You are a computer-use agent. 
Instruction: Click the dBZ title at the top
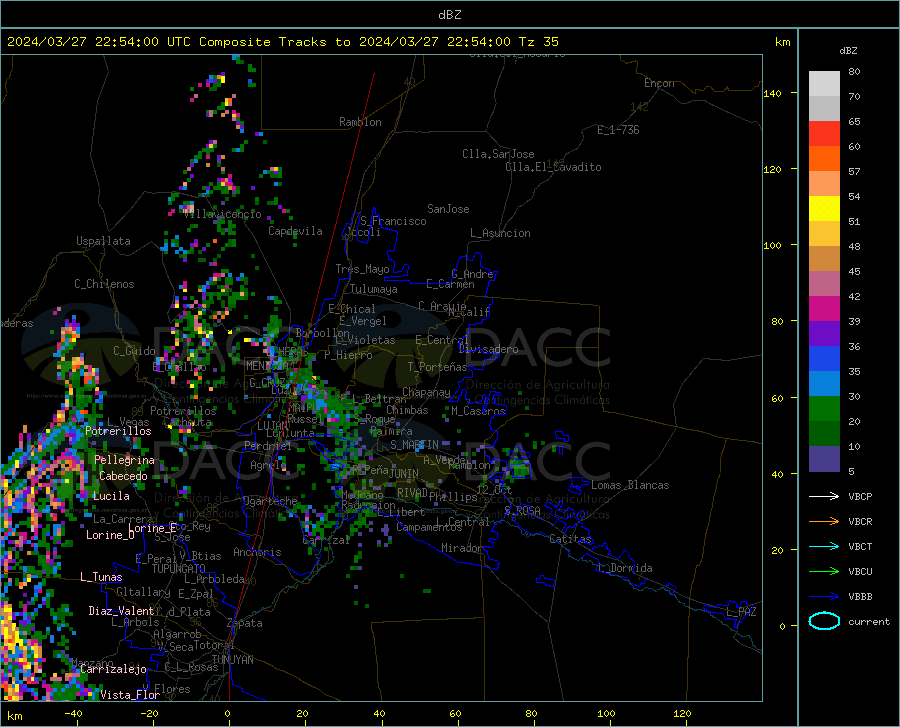pyautogui.click(x=449, y=15)
